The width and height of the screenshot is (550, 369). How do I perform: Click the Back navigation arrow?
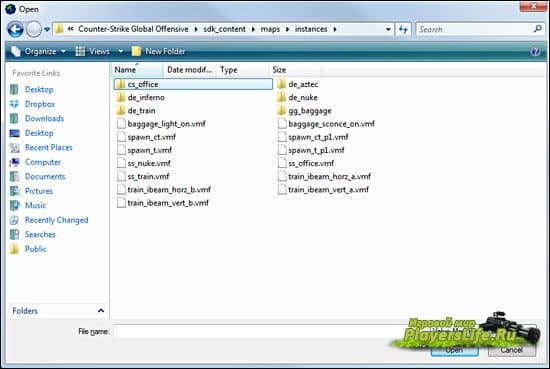pyautogui.click(x=15, y=29)
